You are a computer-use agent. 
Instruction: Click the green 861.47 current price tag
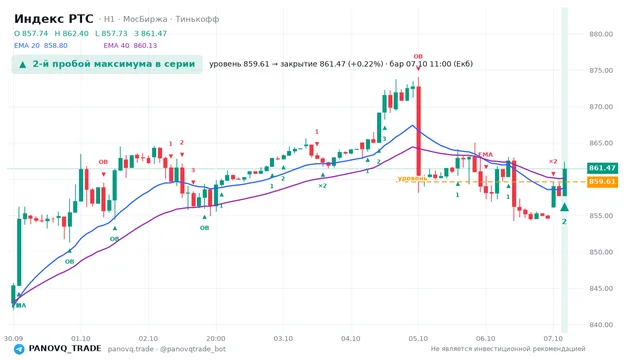[x=602, y=168]
